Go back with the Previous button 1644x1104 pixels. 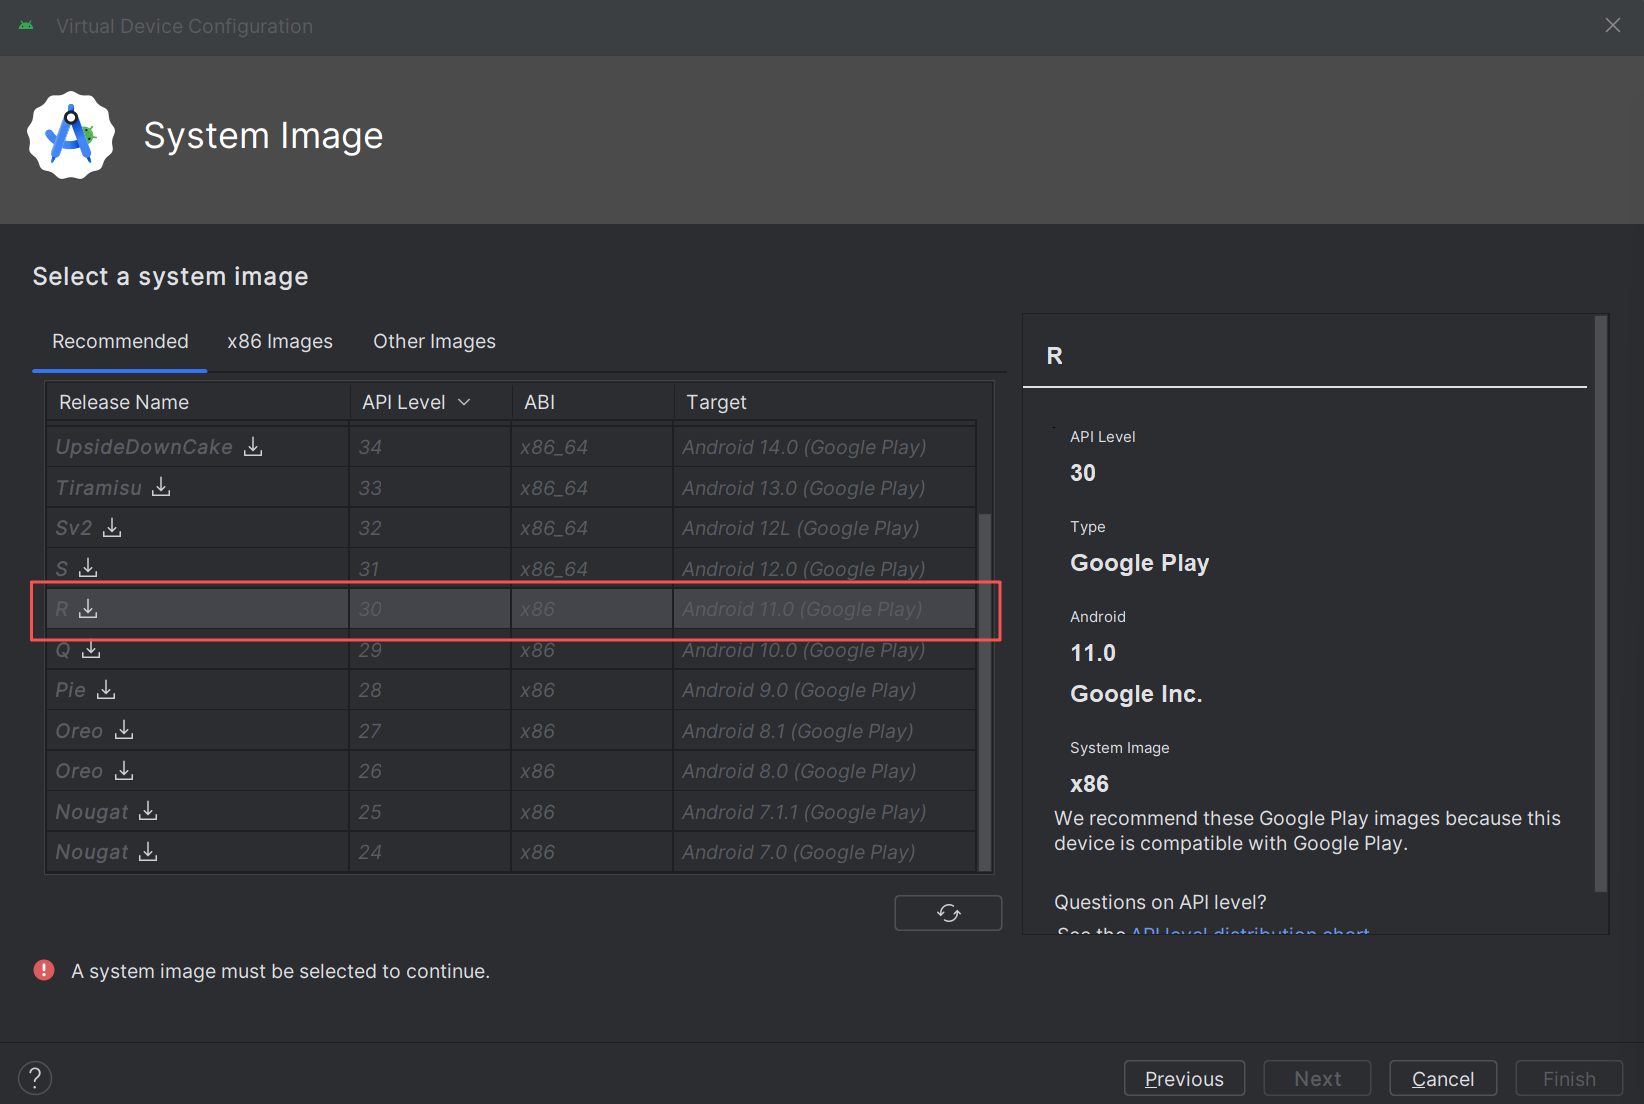(1184, 1078)
